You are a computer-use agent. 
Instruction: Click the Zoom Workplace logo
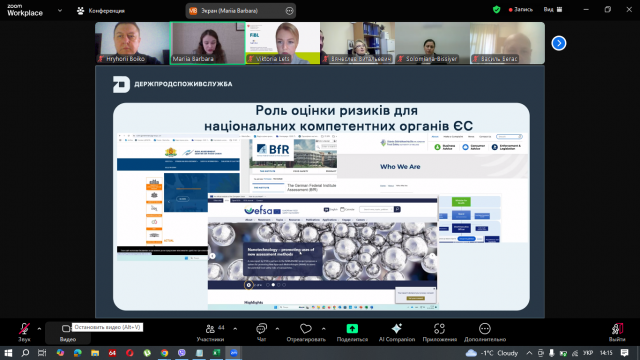coord(25,10)
